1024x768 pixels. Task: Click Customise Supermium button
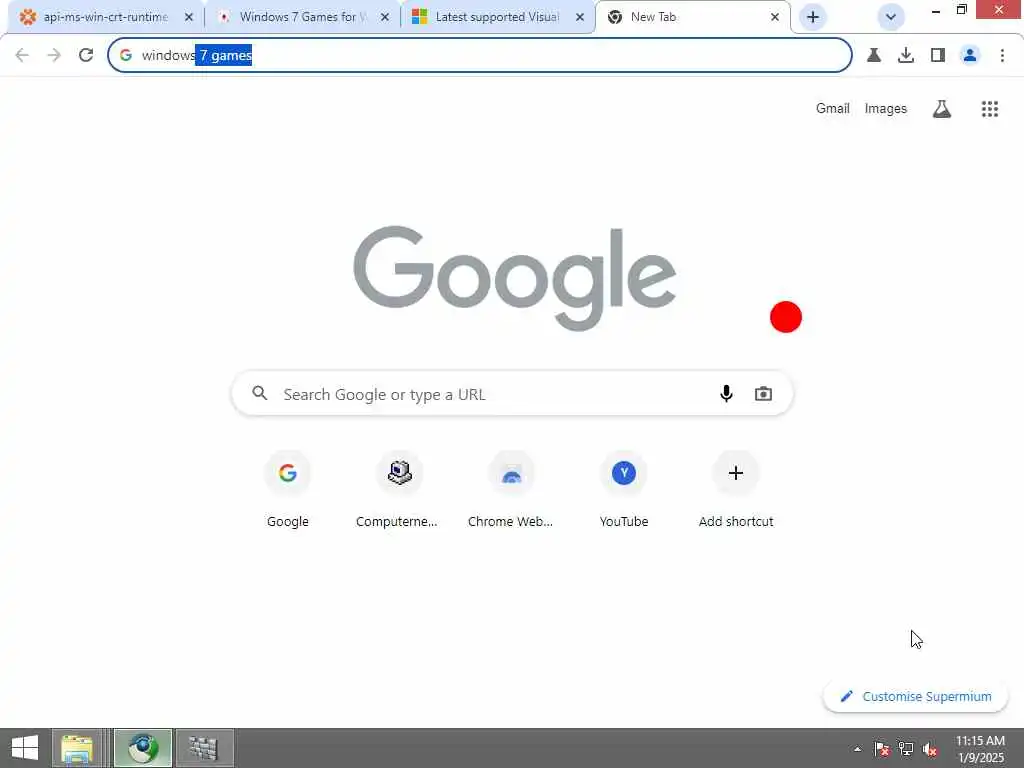(916, 696)
